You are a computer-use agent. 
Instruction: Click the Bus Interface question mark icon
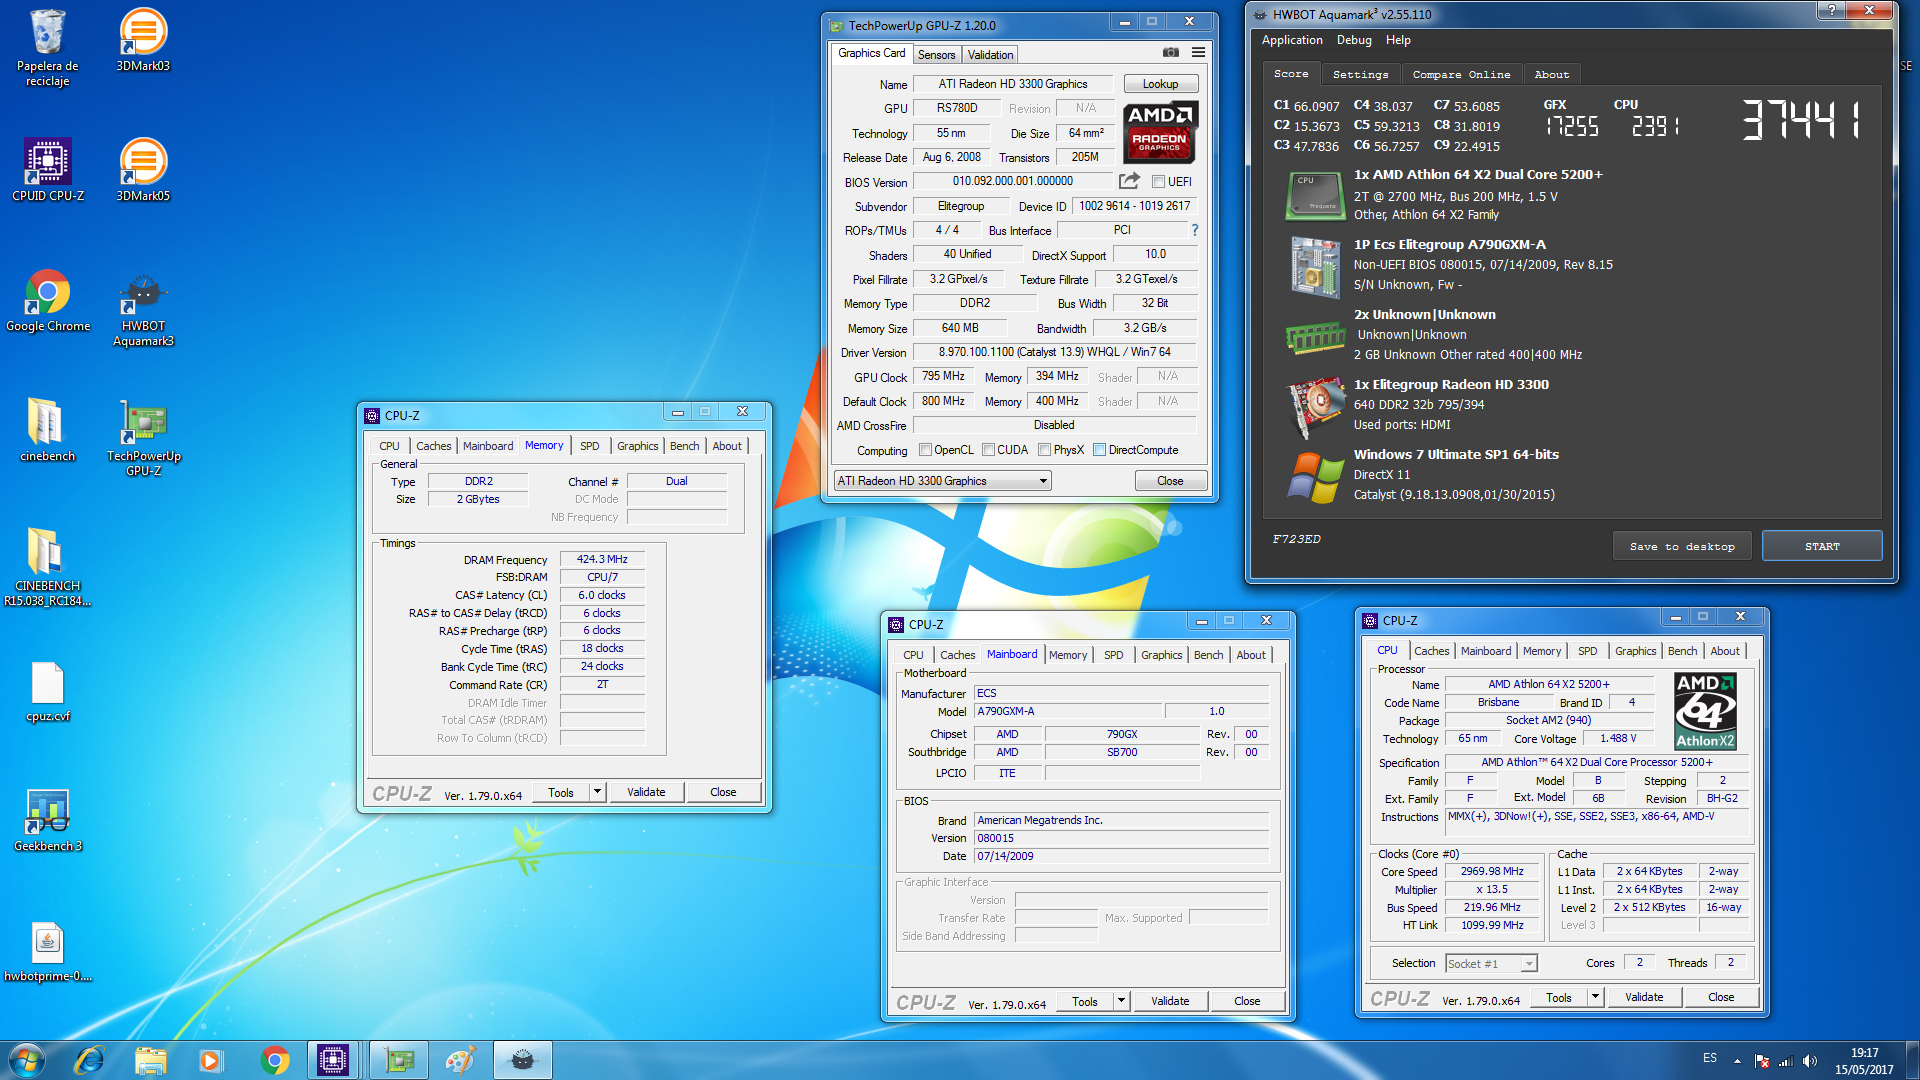(x=1194, y=230)
